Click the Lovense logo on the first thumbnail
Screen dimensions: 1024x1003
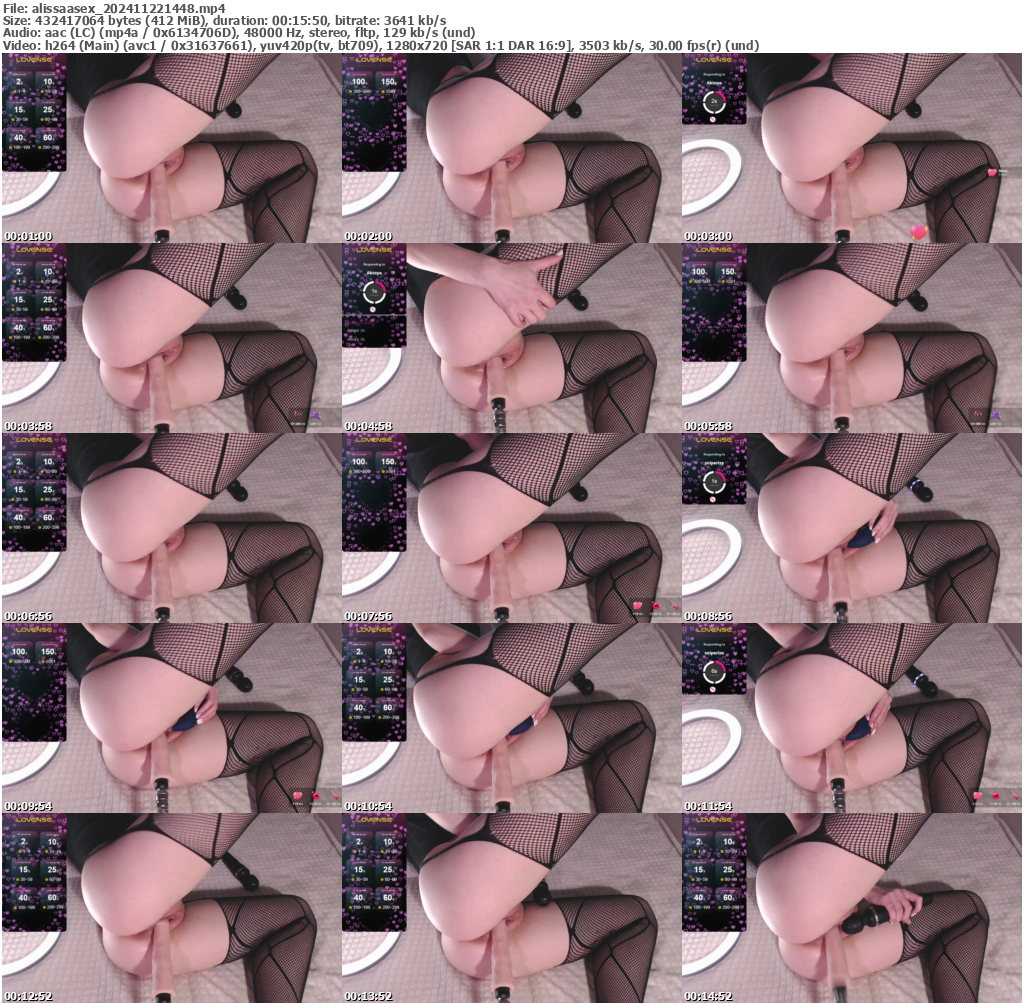[x=33, y=60]
